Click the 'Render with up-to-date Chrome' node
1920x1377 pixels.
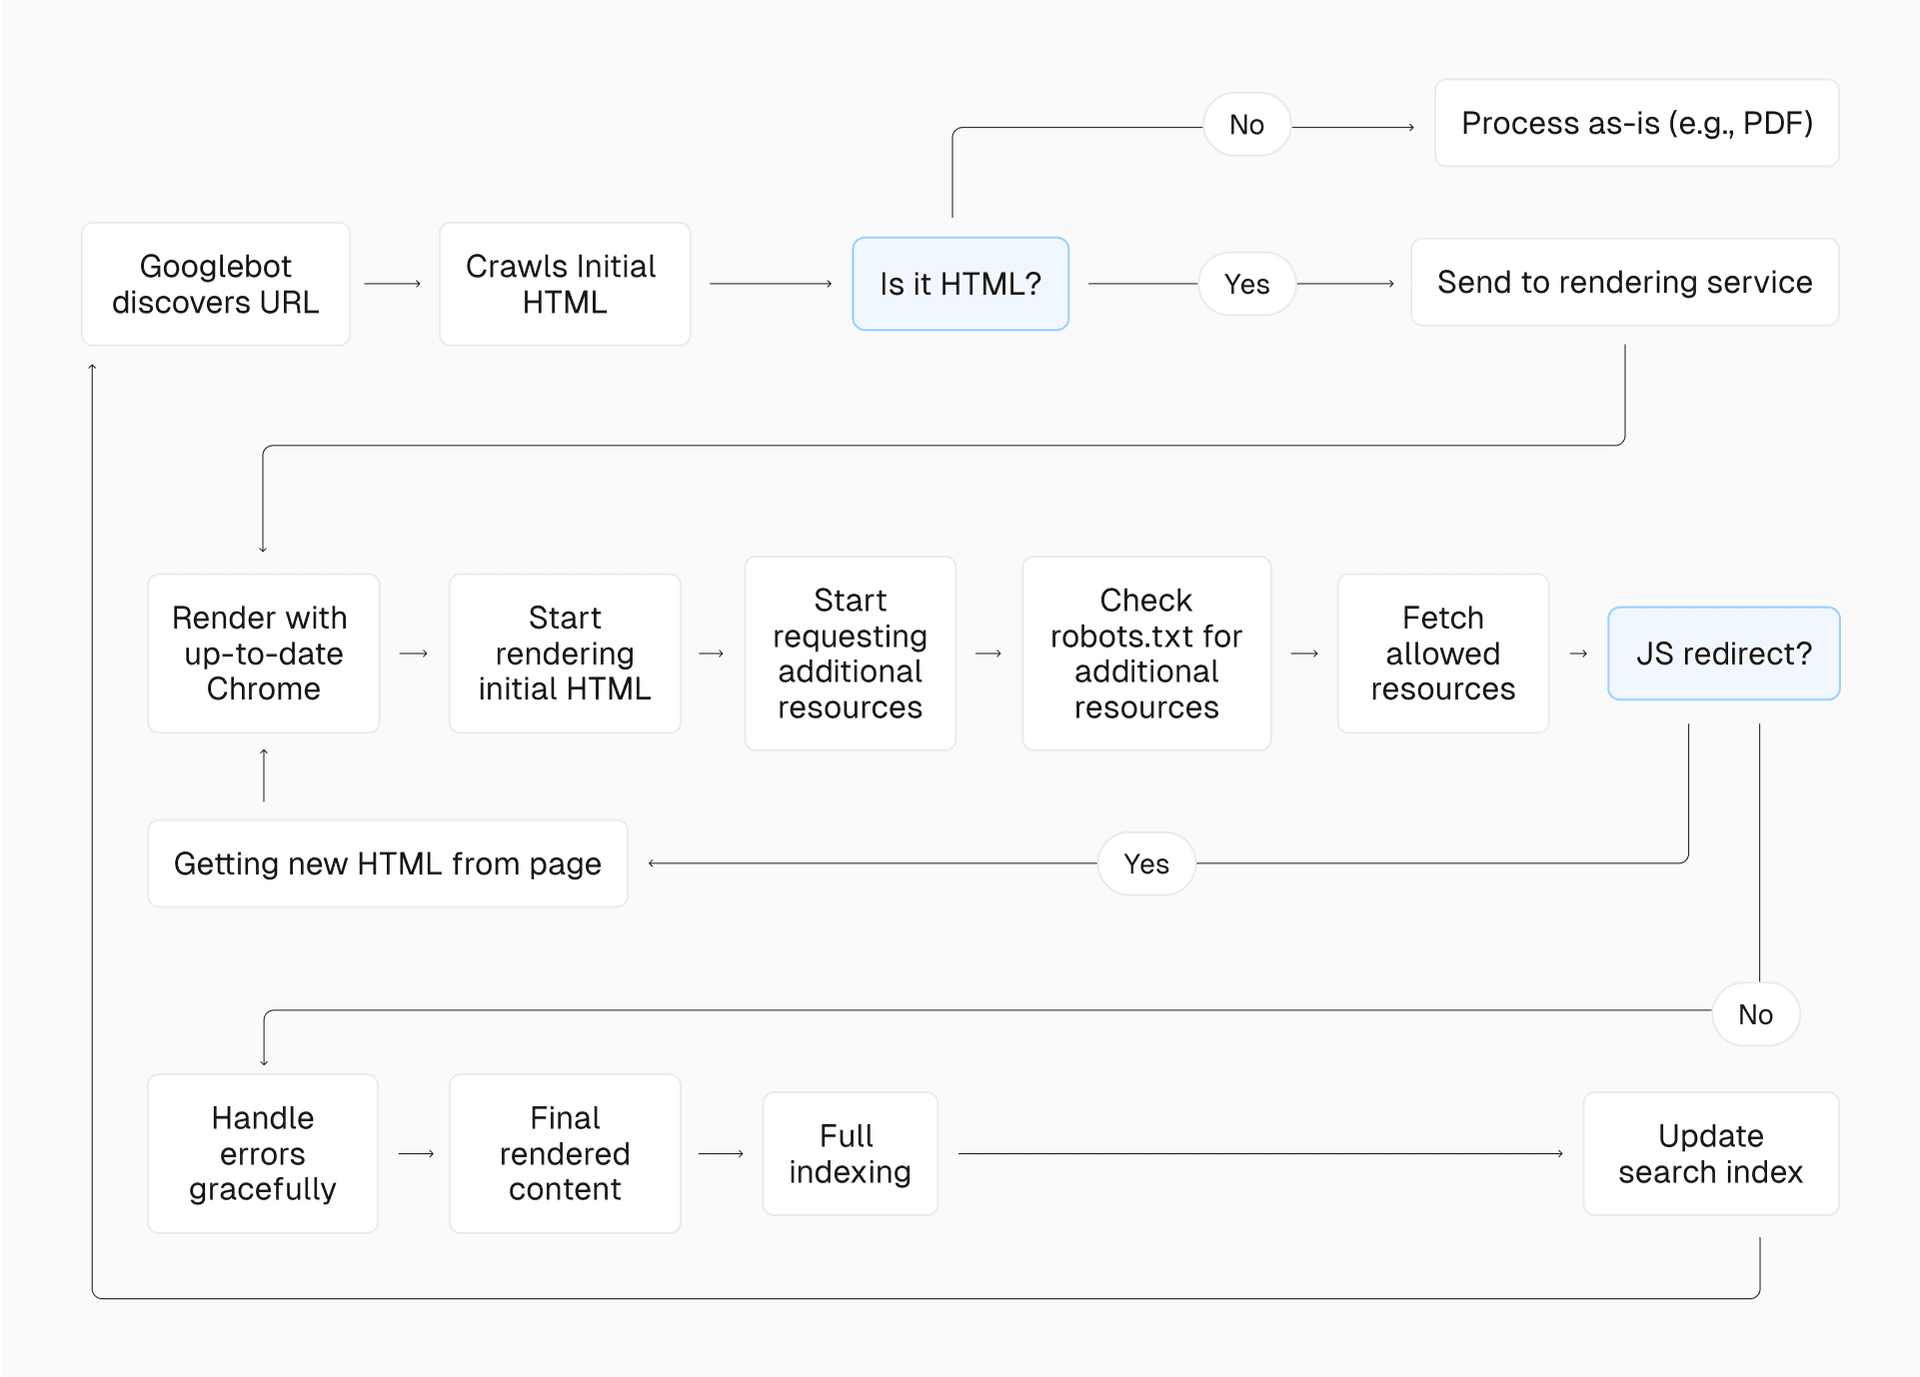(263, 653)
